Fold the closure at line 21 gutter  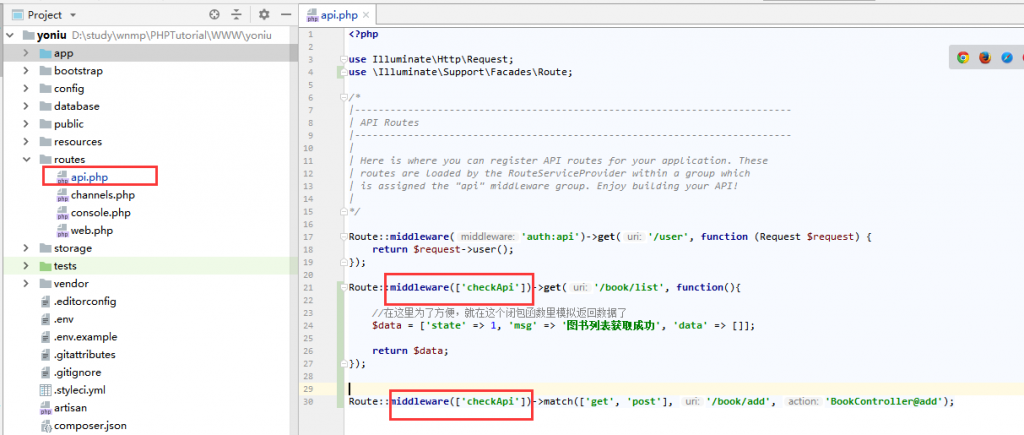point(342,287)
